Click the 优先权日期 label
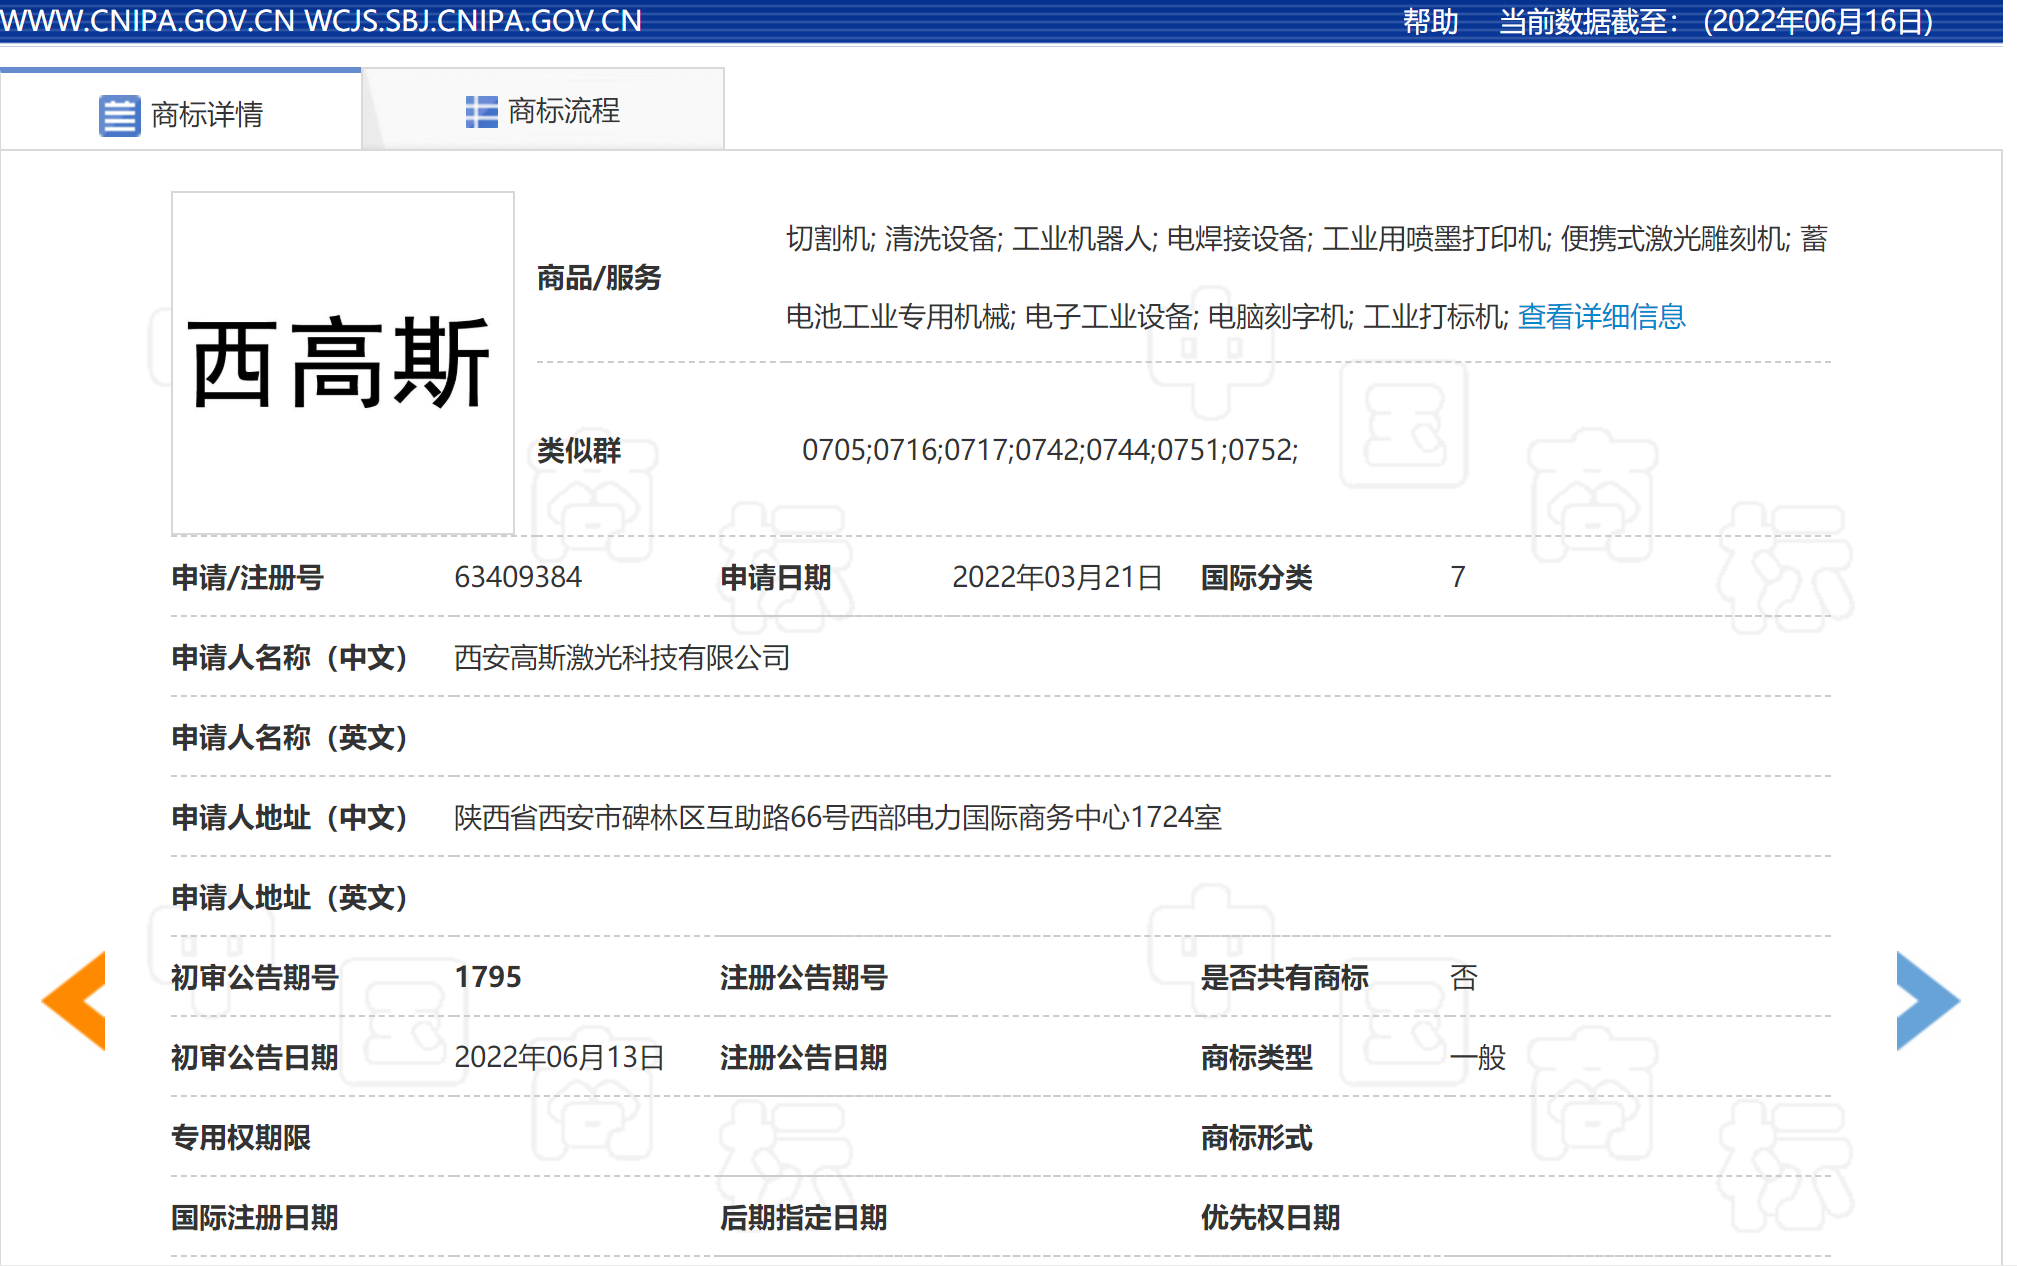This screenshot has width=2017, height=1266. coord(1270,1217)
